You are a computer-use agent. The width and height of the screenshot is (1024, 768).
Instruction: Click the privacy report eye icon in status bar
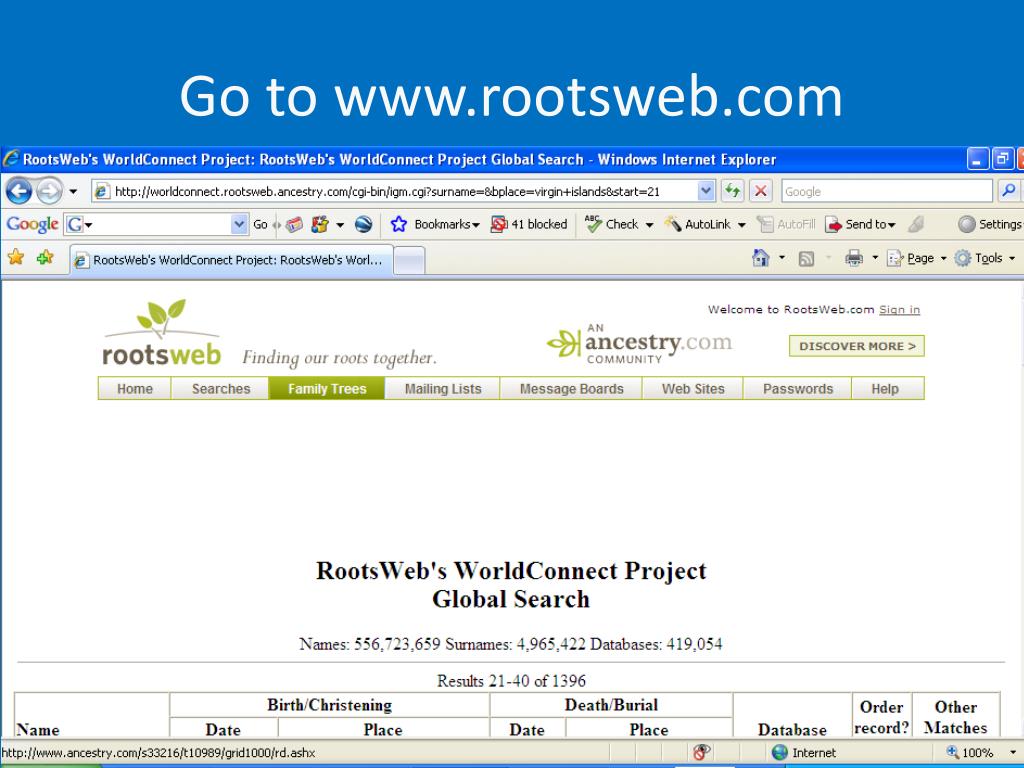pyautogui.click(x=701, y=752)
